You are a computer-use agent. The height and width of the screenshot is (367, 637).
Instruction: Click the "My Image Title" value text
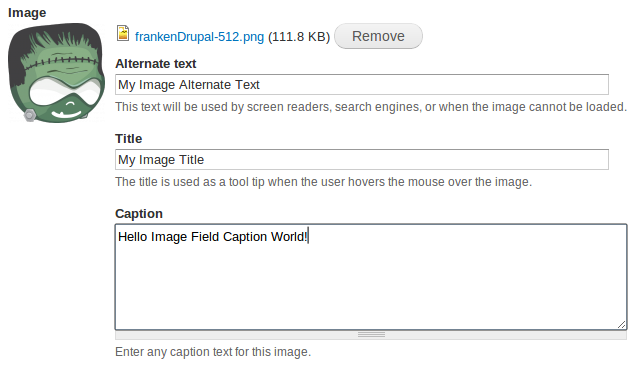tap(161, 160)
